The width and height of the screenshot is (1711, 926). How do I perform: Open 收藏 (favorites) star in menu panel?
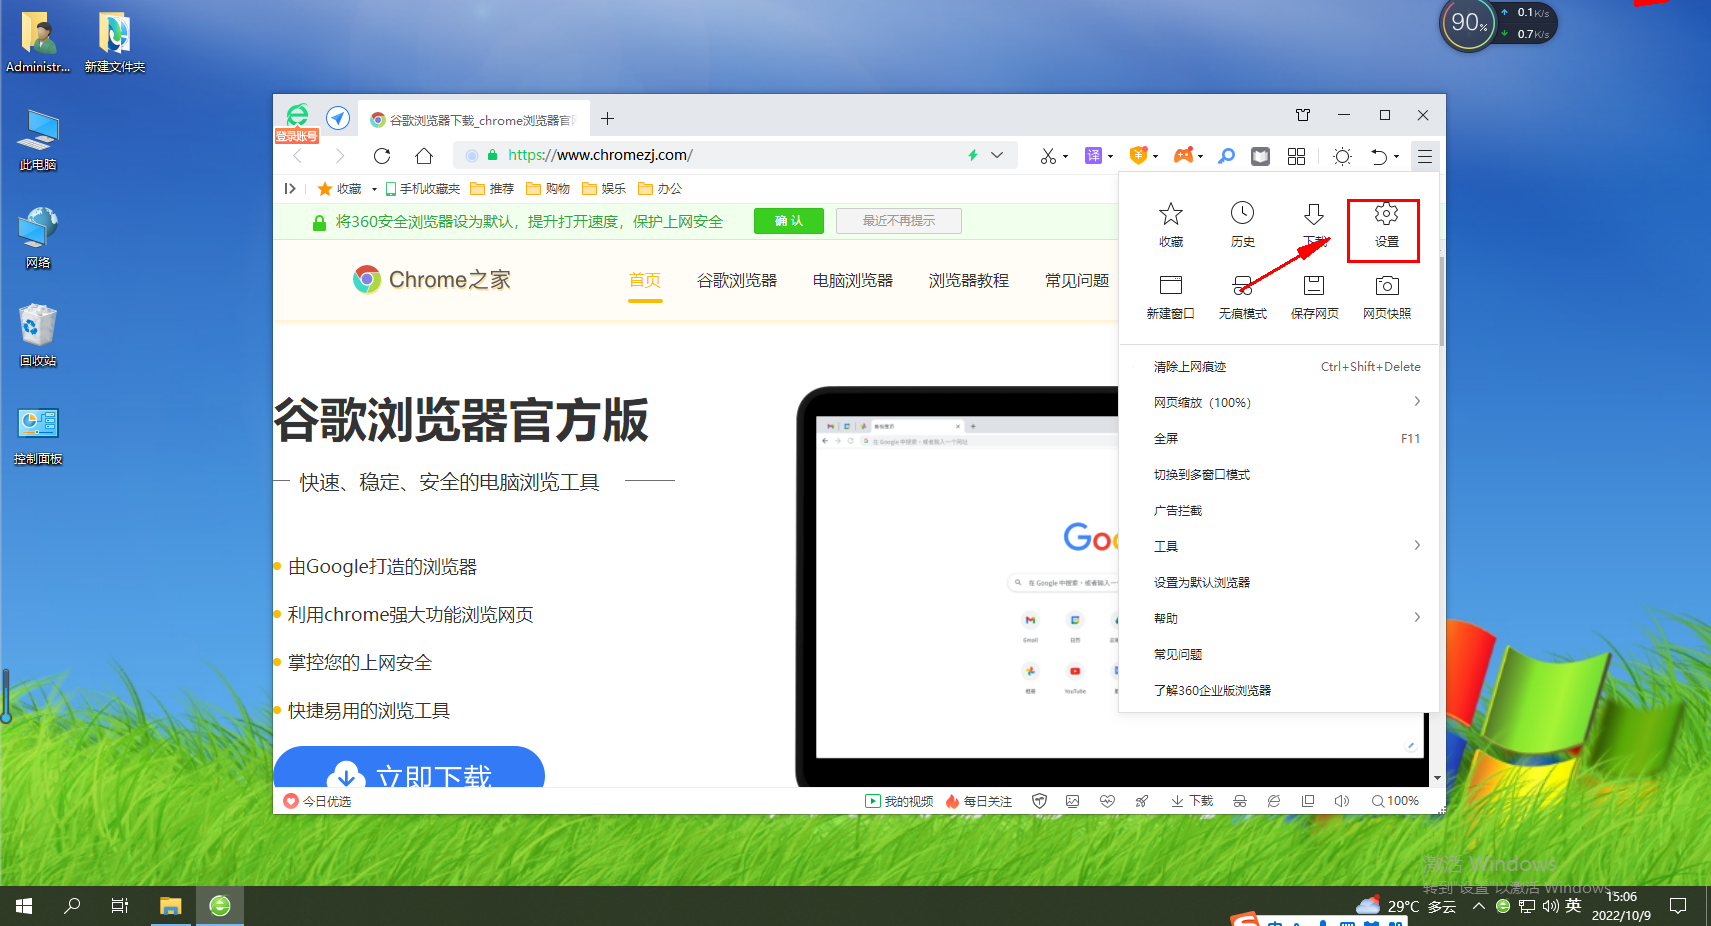(1170, 224)
